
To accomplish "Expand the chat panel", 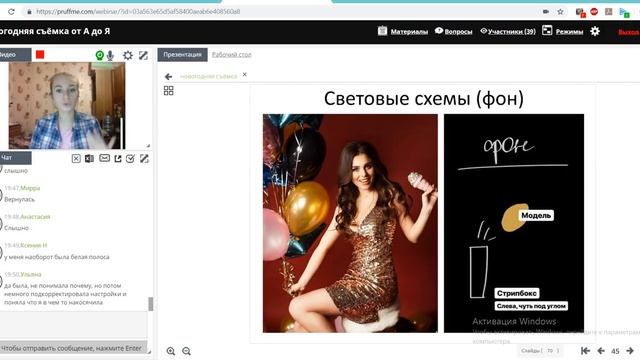I will click(x=144, y=158).
